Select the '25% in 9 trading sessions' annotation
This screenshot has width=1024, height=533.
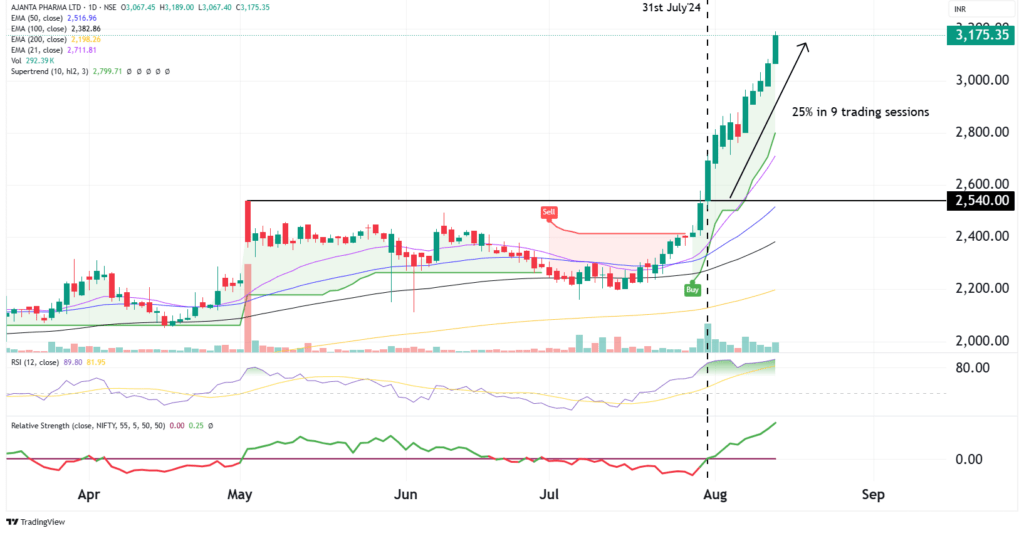(x=859, y=112)
